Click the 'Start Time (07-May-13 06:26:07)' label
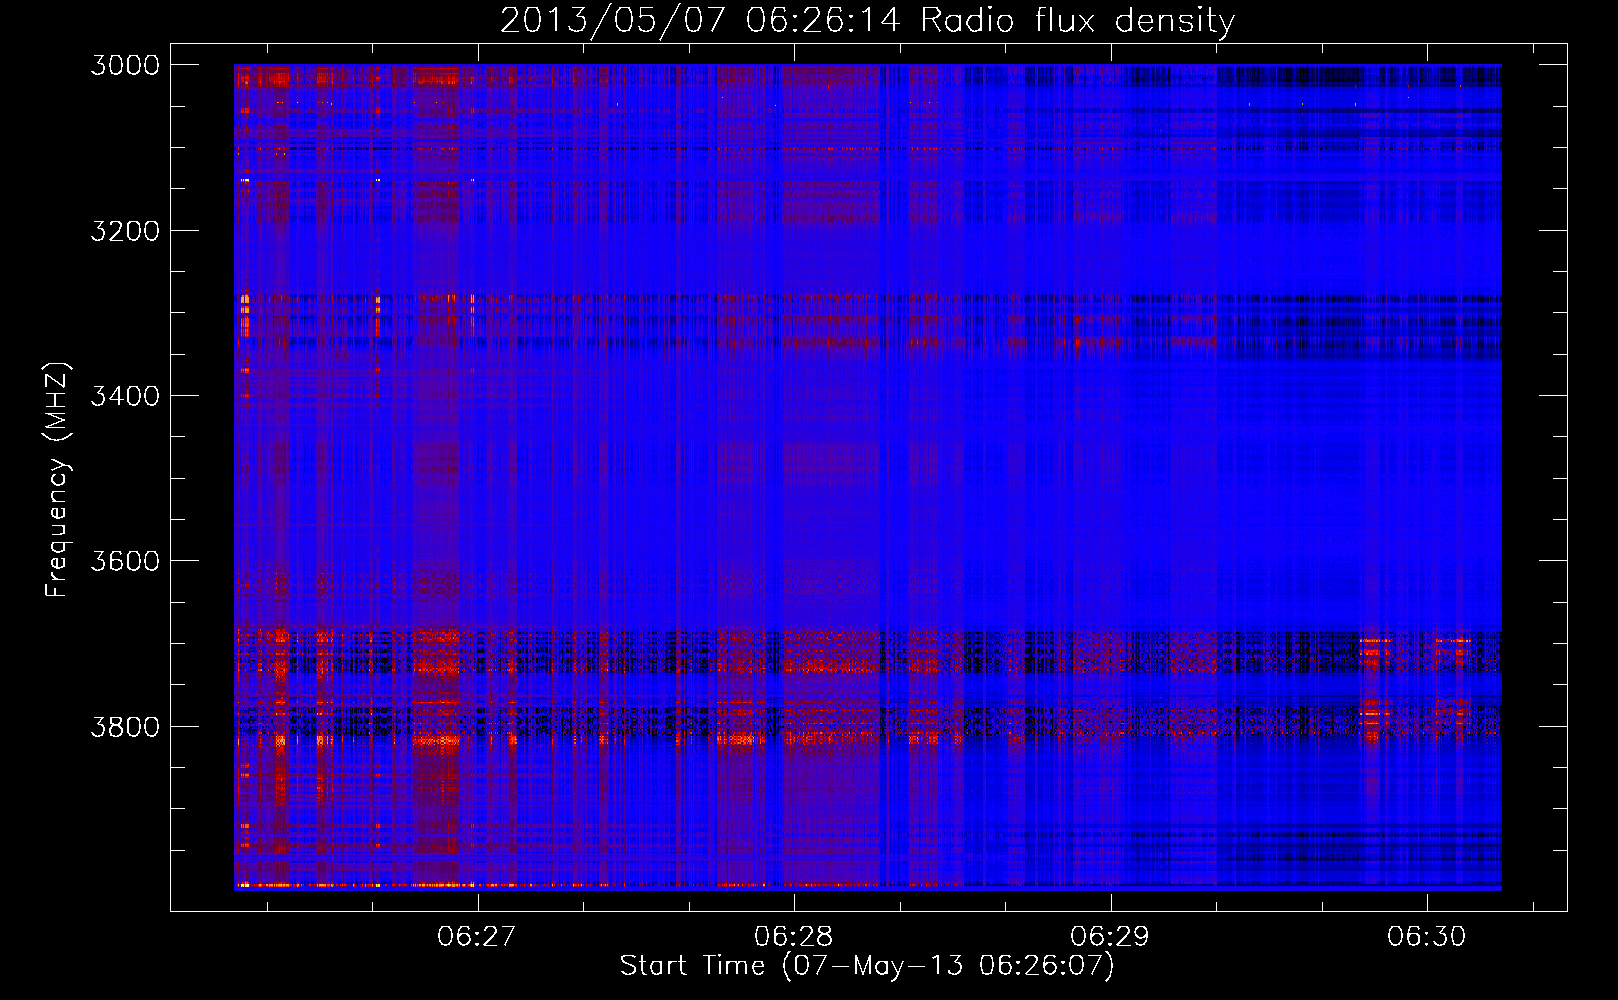Image resolution: width=1618 pixels, height=1000 pixels. (x=867, y=966)
